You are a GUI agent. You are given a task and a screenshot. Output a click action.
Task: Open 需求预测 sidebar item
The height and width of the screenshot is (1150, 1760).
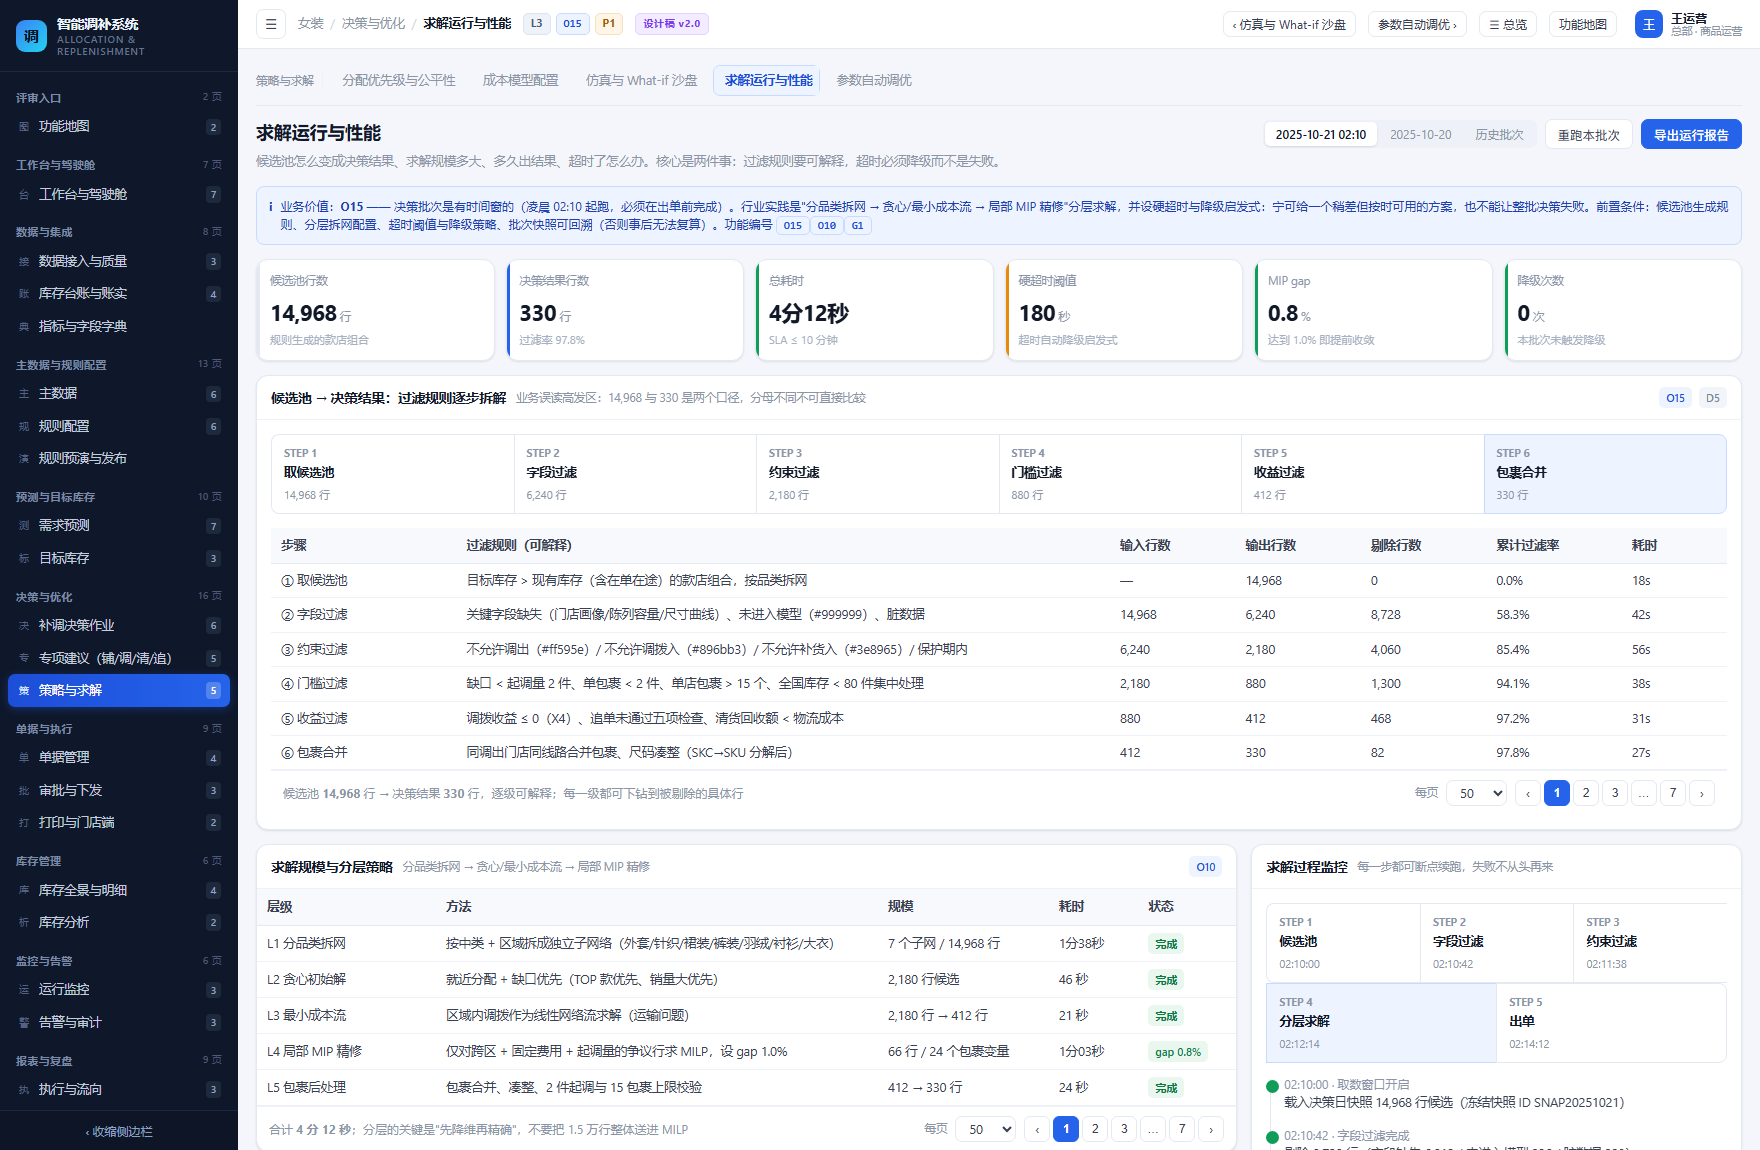(x=119, y=526)
